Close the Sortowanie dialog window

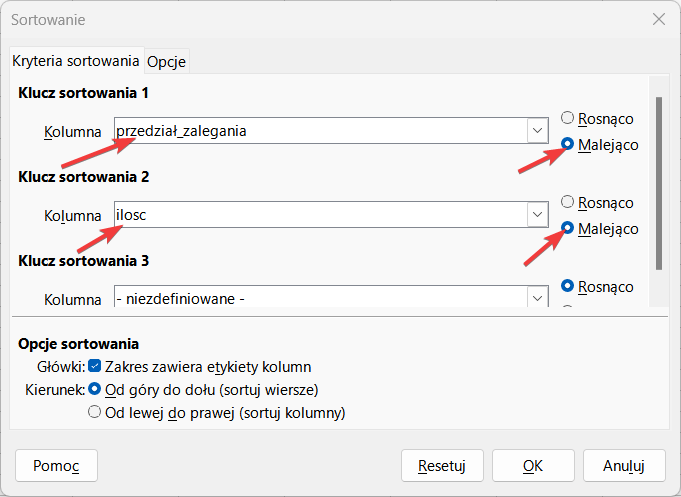pos(658,19)
